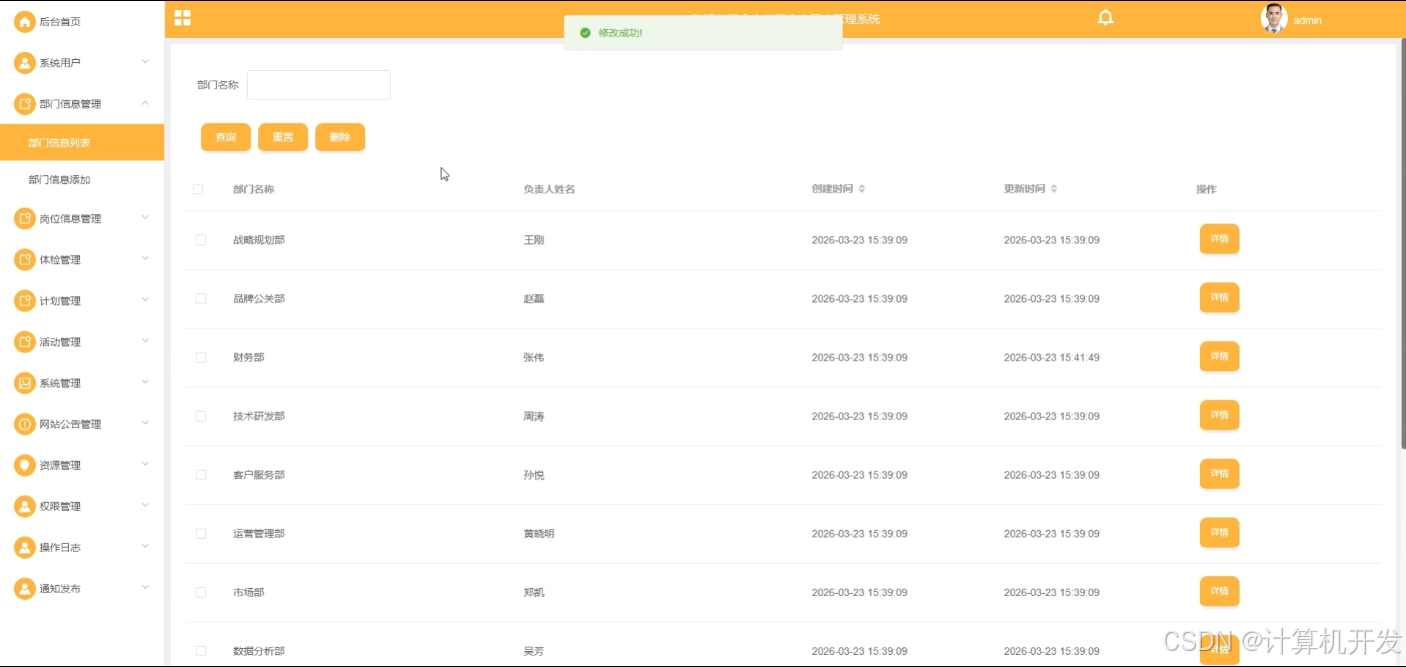Image resolution: width=1406 pixels, height=667 pixels.
Task: Click the 后台首页 home icon
Action: click(24, 21)
